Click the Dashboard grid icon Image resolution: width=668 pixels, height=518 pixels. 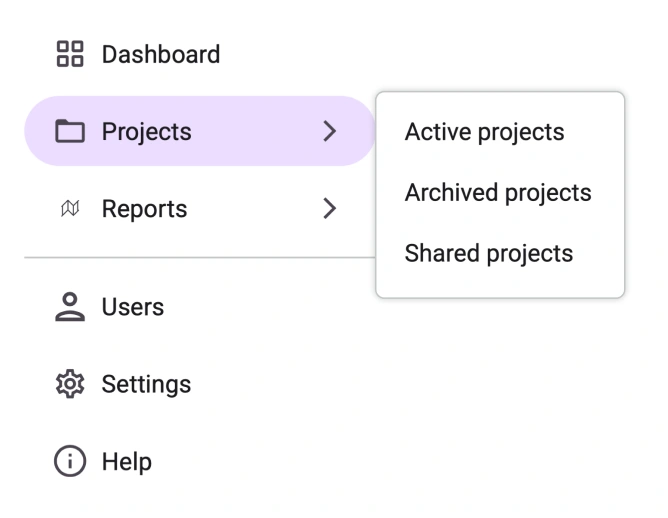(70, 54)
